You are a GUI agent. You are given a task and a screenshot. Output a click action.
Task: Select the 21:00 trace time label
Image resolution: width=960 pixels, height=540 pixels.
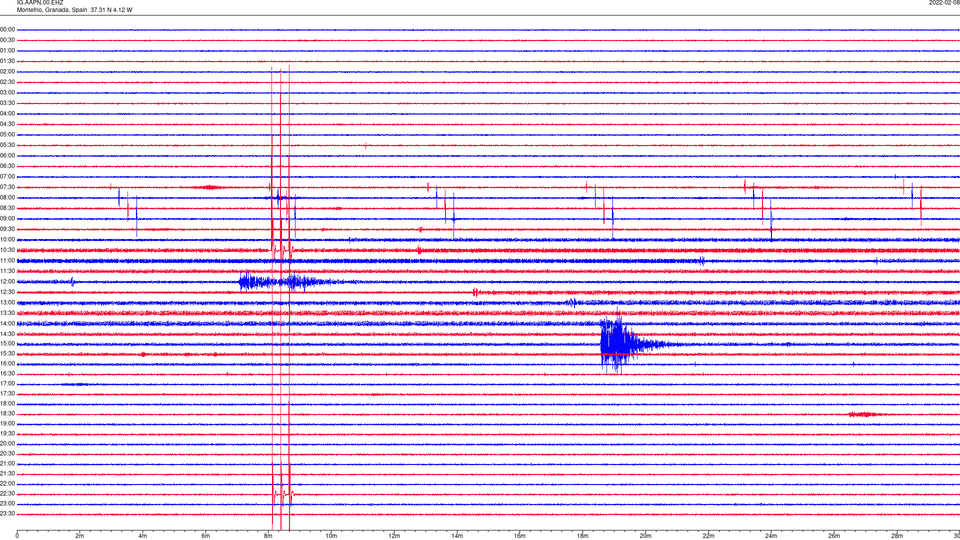coord(7,463)
